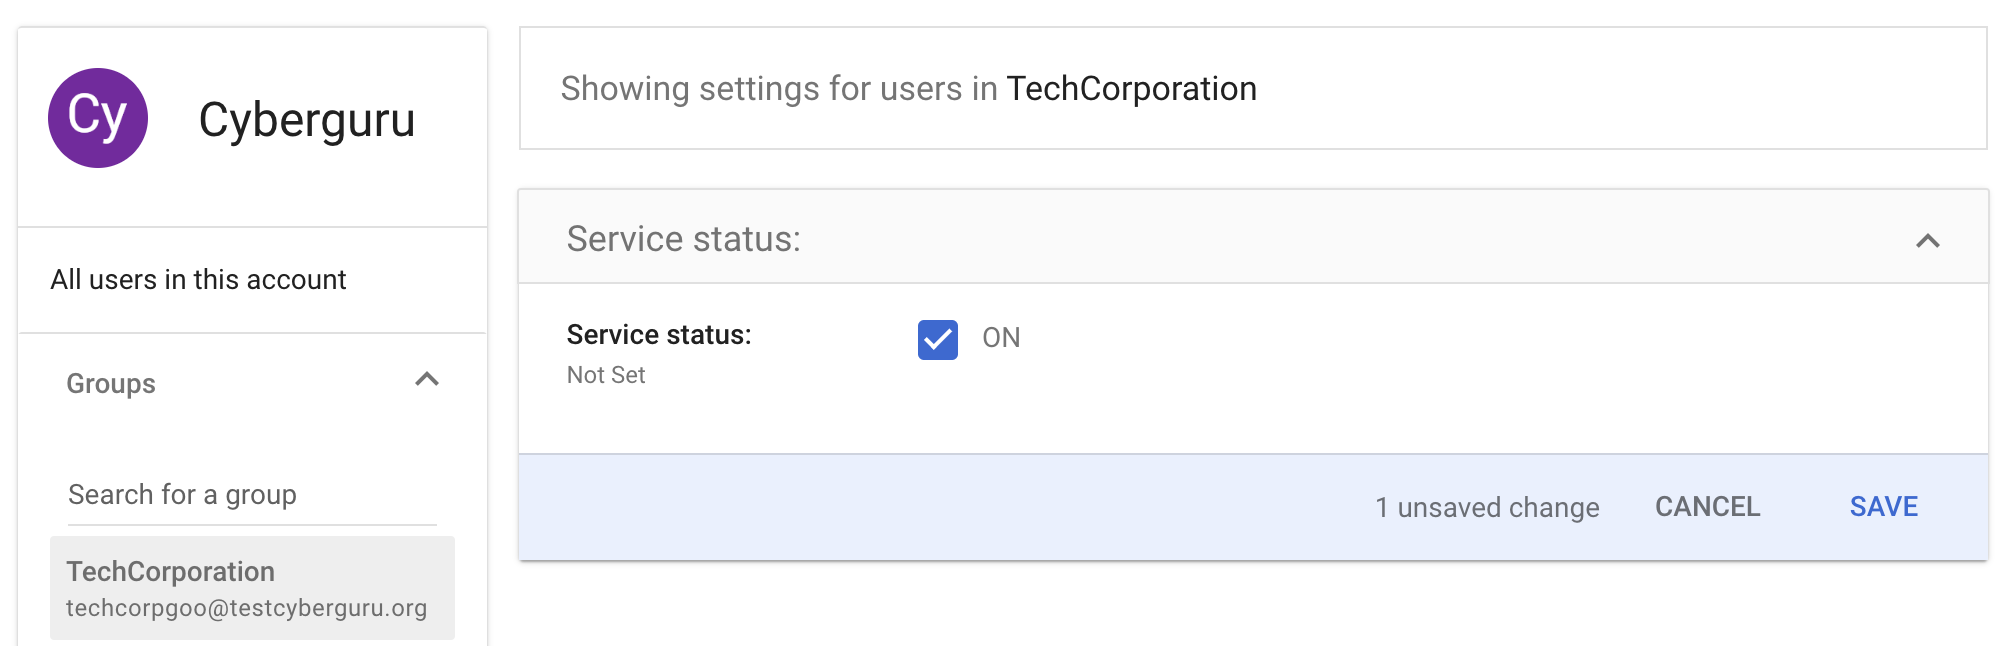The height and width of the screenshot is (646, 2014).
Task: Click the techcorpgoo@testcyberguru.org group email
Action: pos(246,608)
